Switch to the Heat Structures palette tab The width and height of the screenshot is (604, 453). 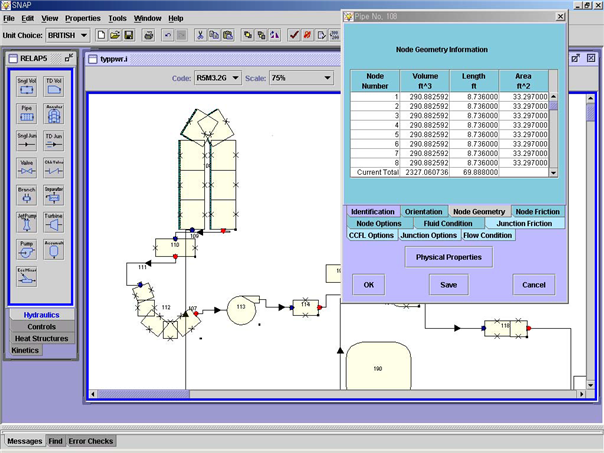pyautogui.click(x=41, y=339)
